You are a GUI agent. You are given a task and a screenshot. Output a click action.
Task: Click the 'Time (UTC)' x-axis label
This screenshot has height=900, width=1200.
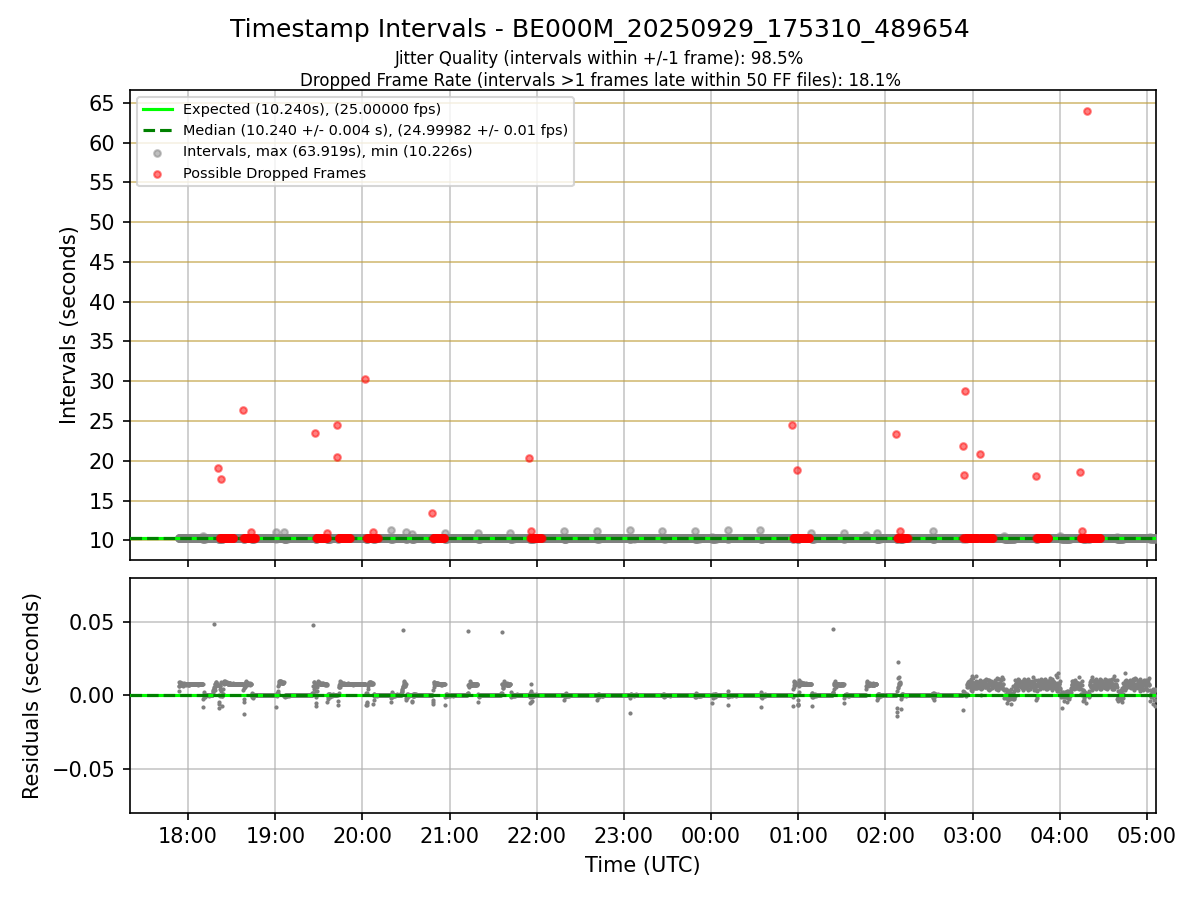click(x=642, y=865)
